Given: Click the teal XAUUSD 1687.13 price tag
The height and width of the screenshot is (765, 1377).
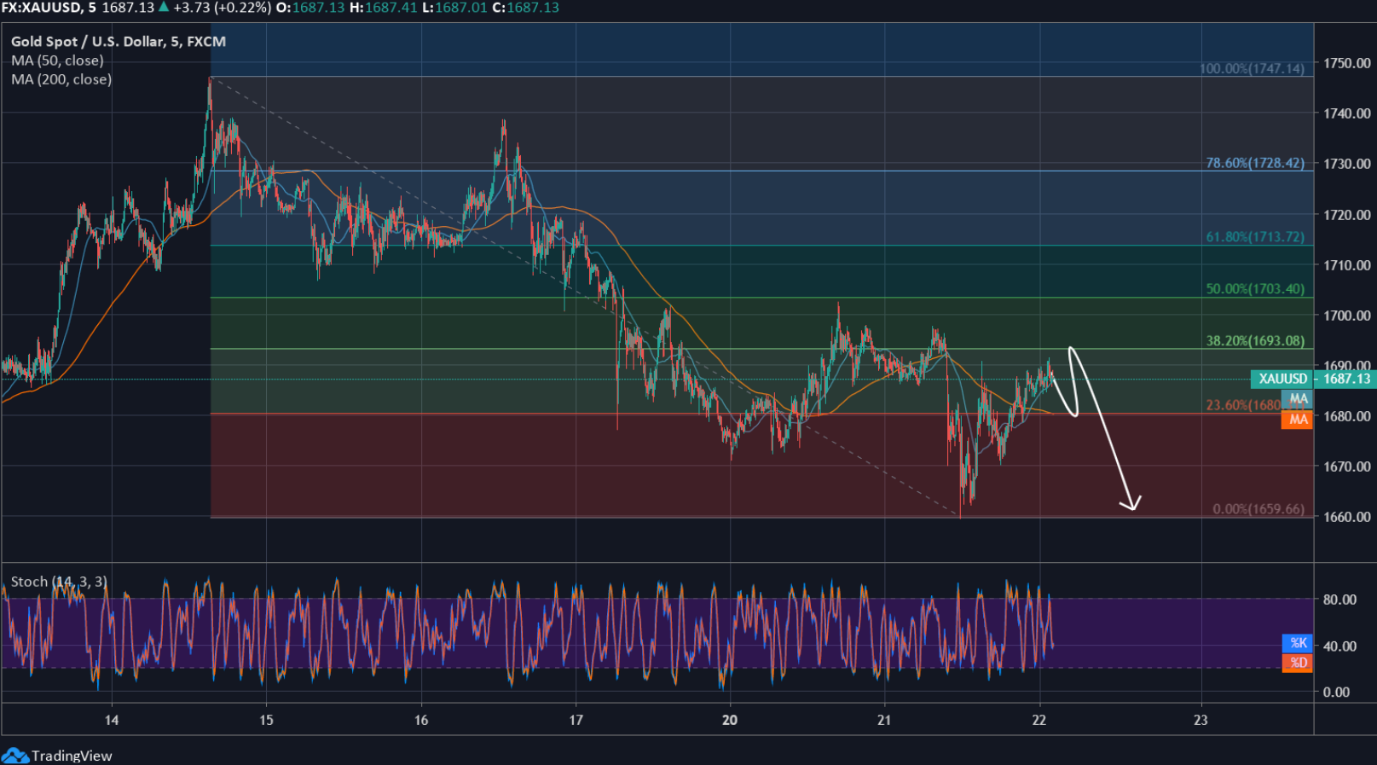Looking at the screenshot, I should click(1312, 379).
